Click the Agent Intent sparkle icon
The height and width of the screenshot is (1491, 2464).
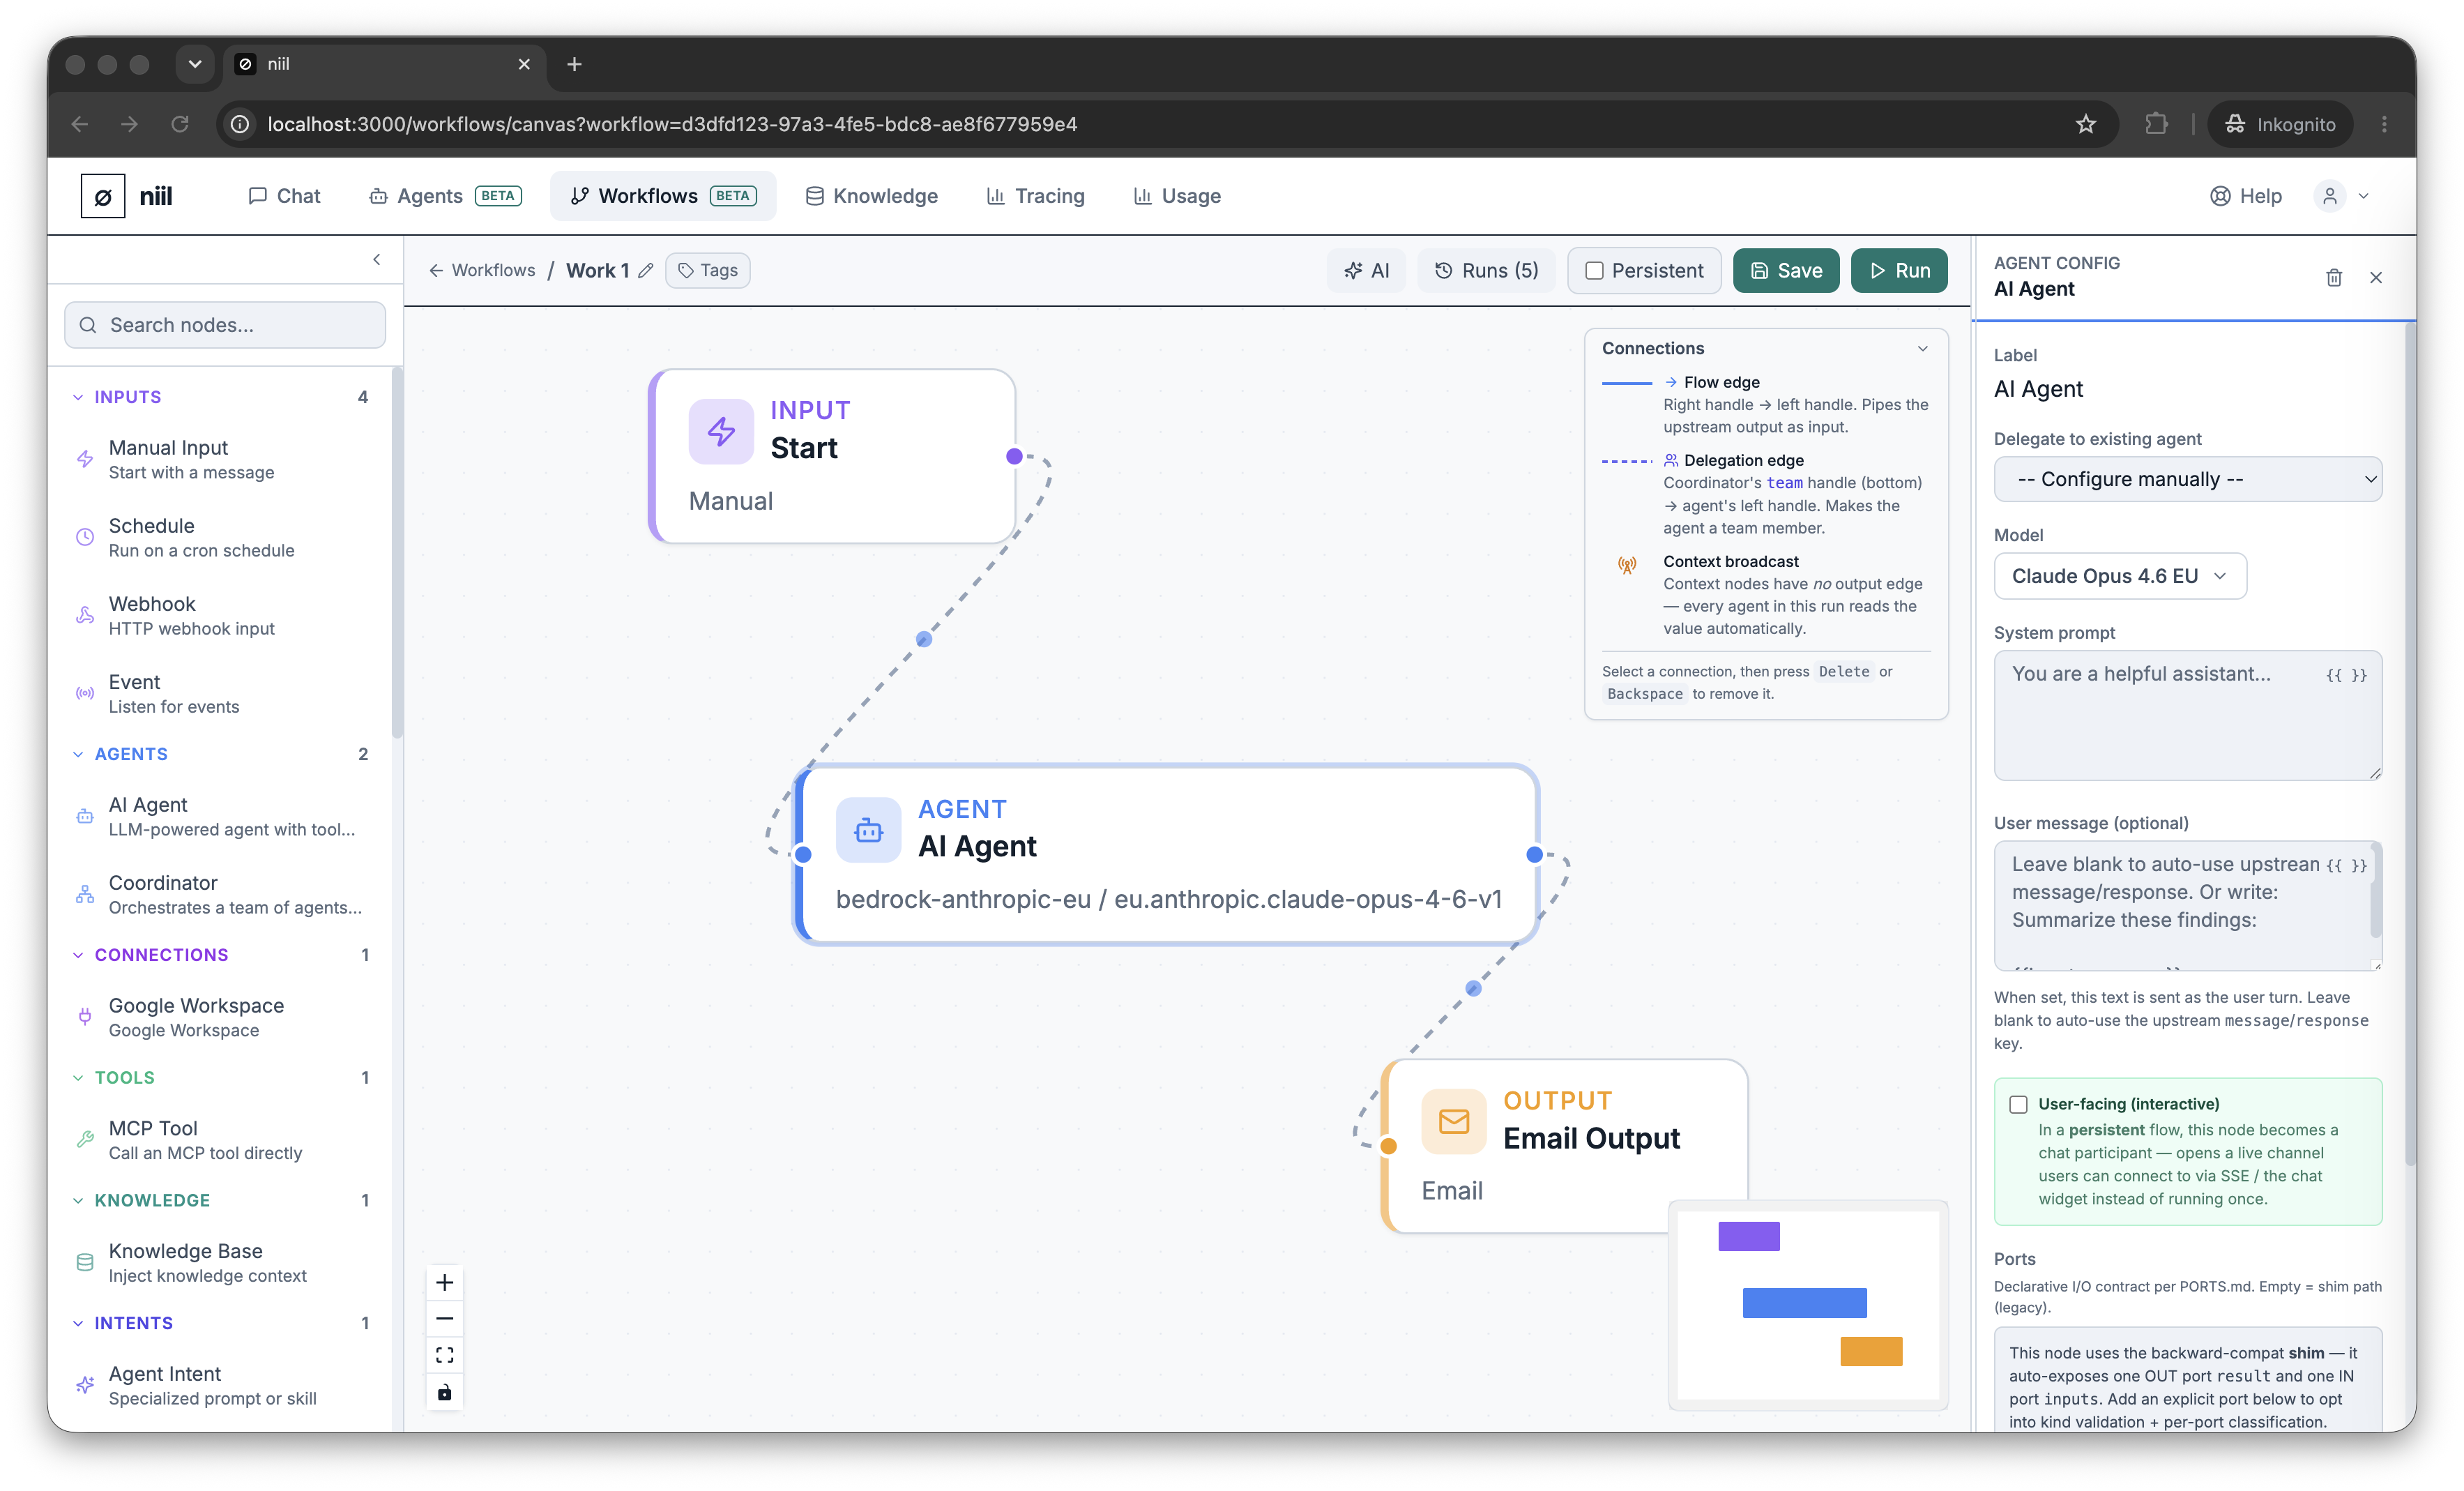click(x=85, y=1385)
